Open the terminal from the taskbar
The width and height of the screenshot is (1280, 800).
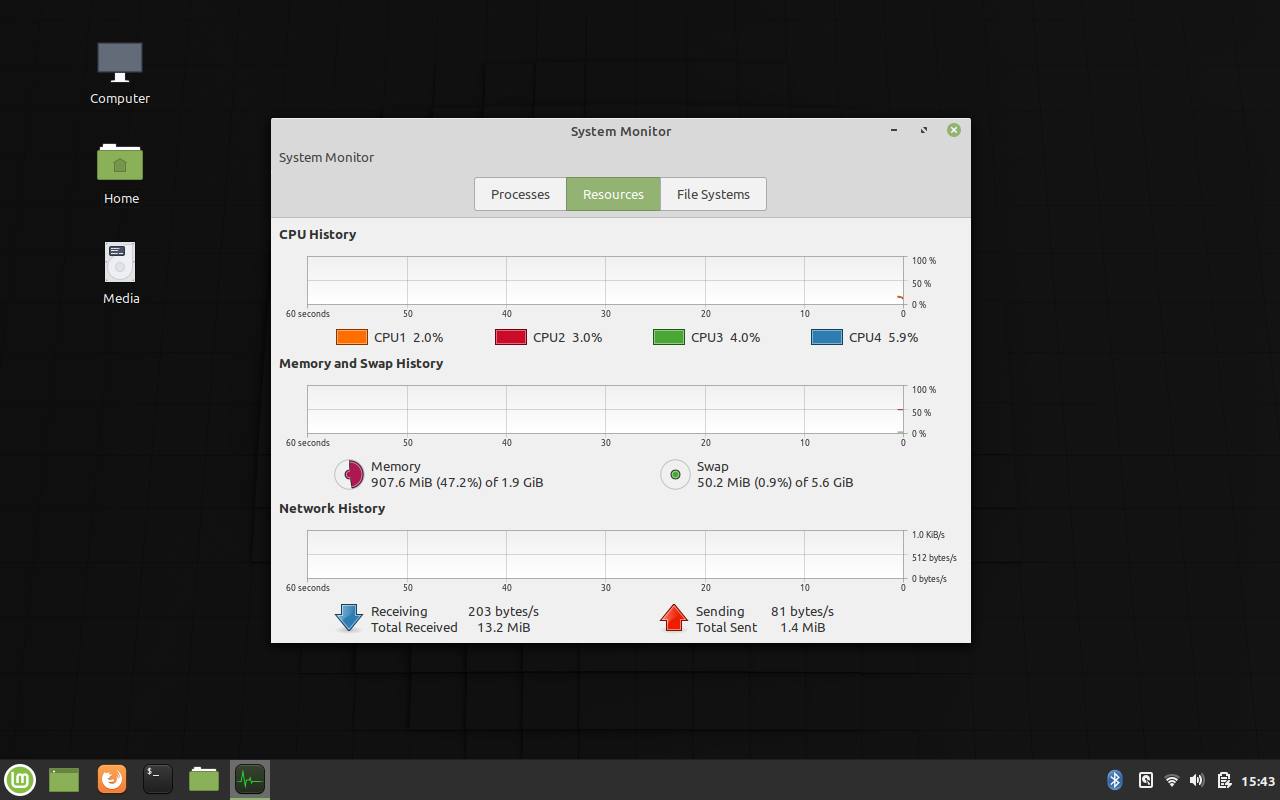click(x=157, y=779)
